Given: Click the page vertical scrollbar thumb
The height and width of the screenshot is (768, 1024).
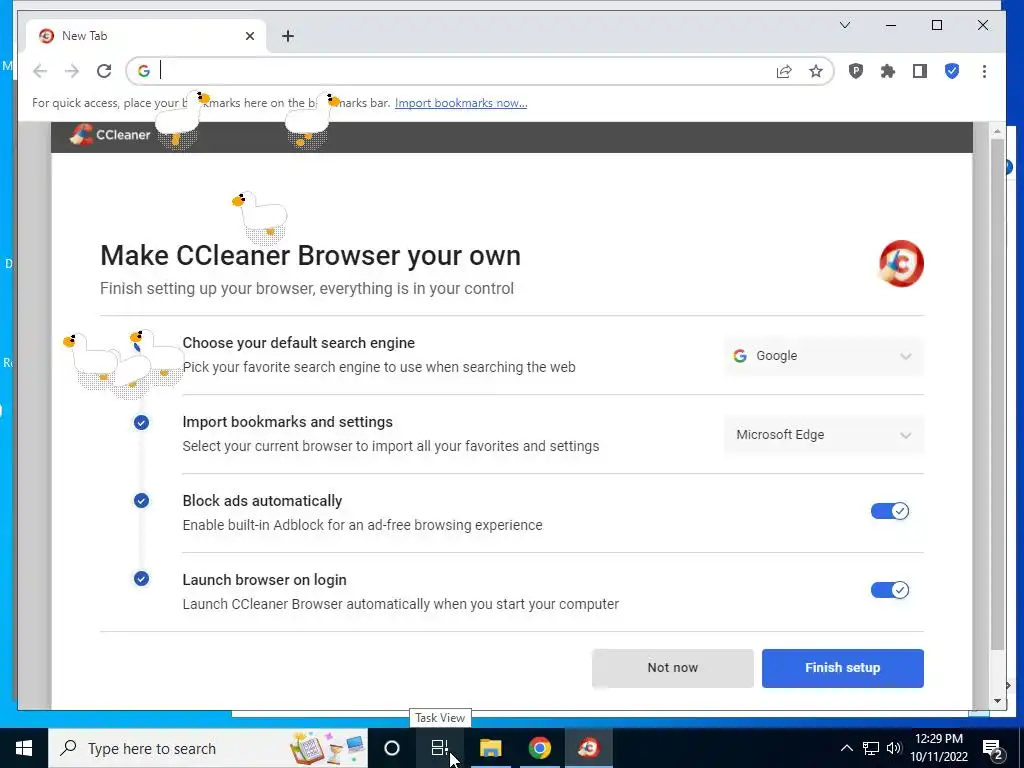Looking at the screenshot, I should coord(997,395).
